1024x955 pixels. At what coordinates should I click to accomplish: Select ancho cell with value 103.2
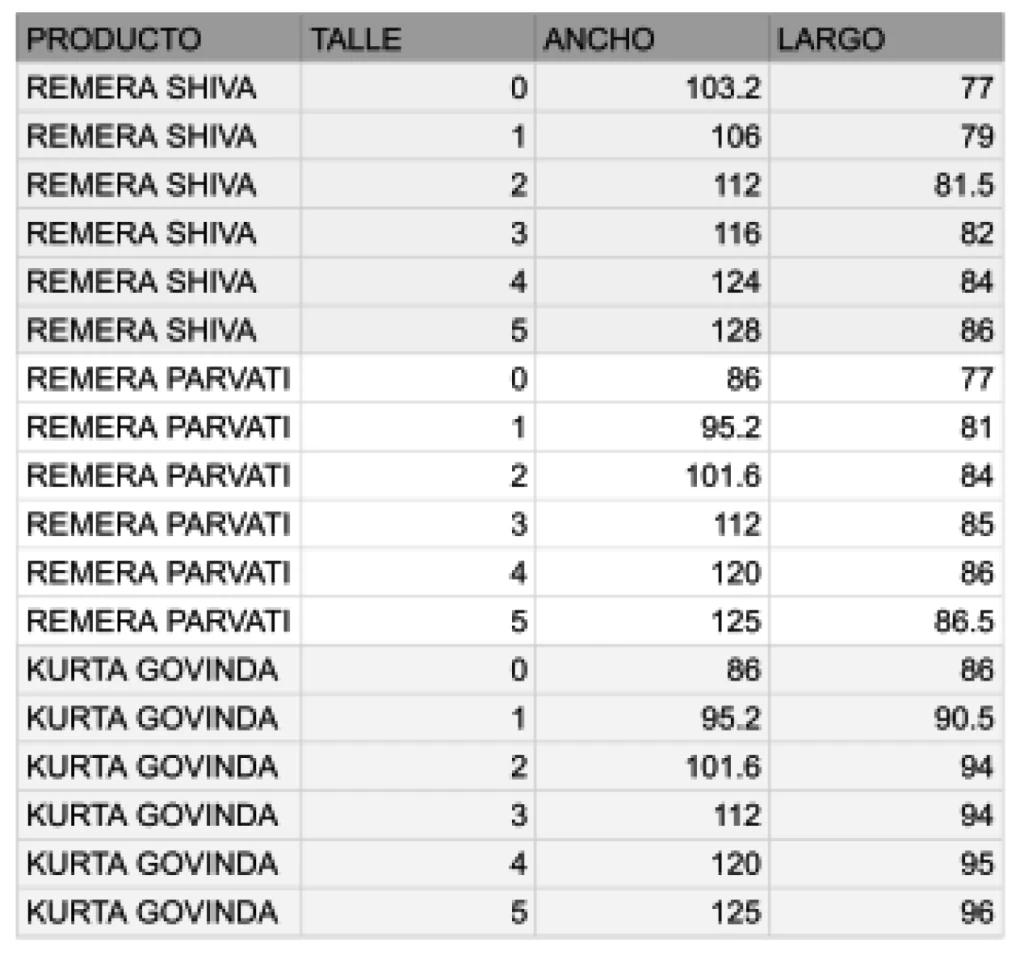click(x=652, y=88)
